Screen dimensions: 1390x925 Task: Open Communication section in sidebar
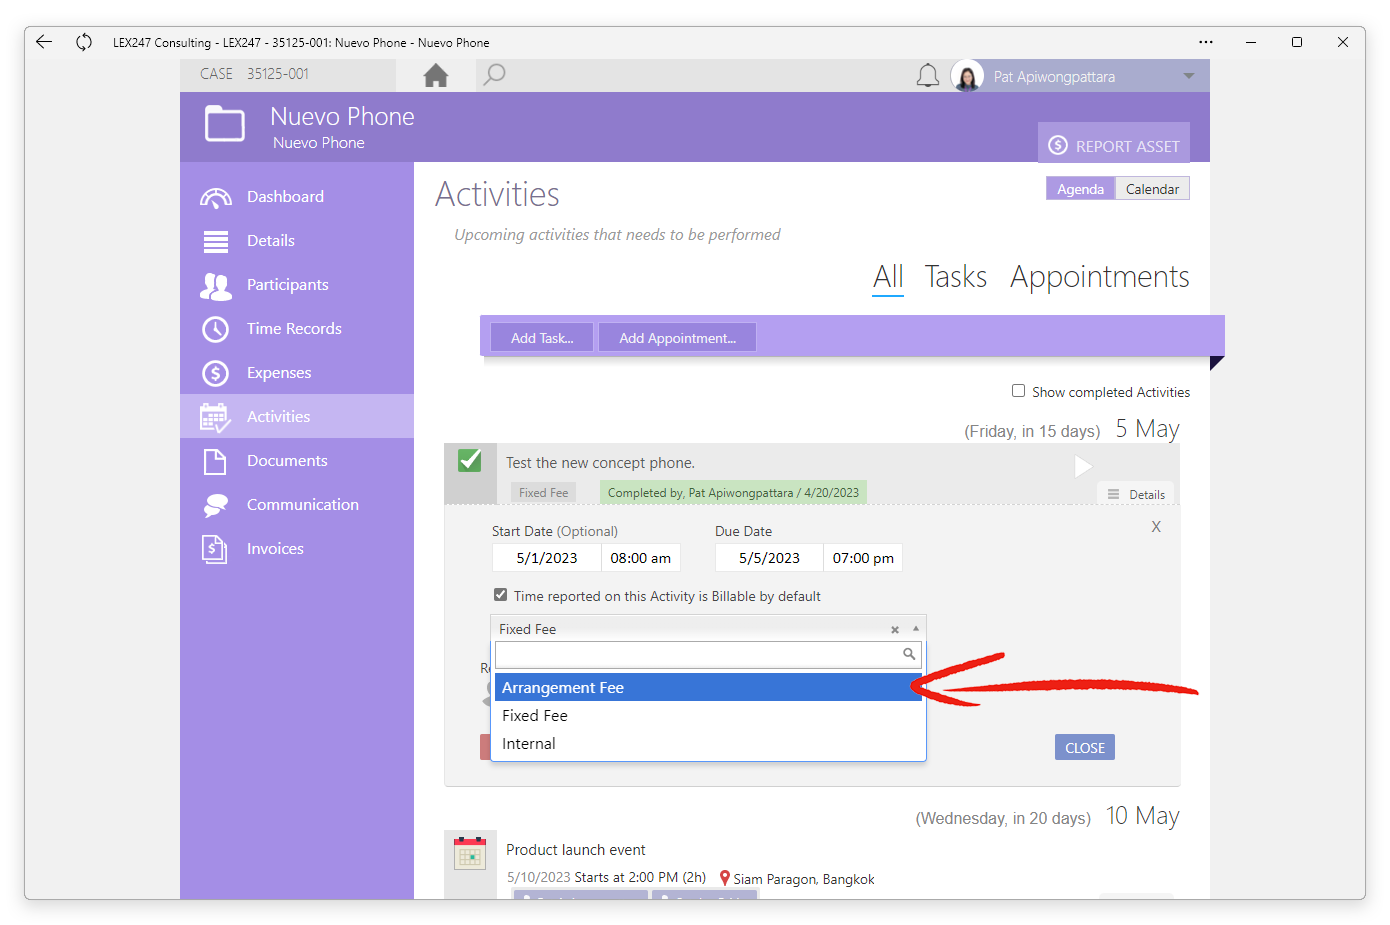point(297,505)
